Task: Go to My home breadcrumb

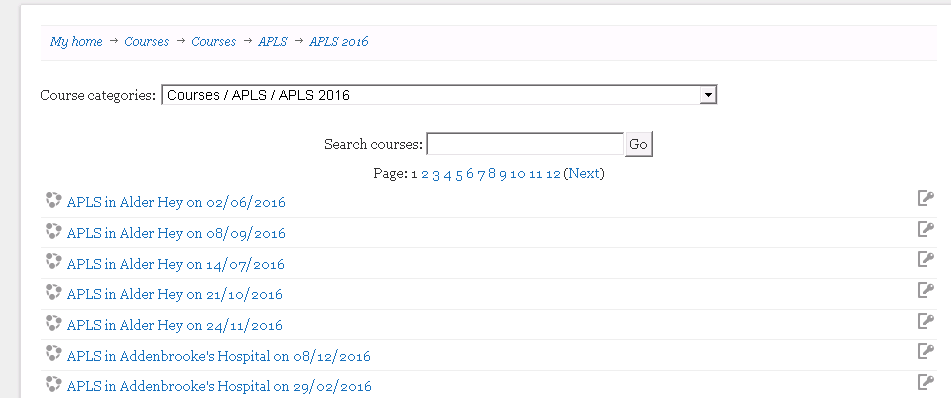Action: (x=76, y=41)
